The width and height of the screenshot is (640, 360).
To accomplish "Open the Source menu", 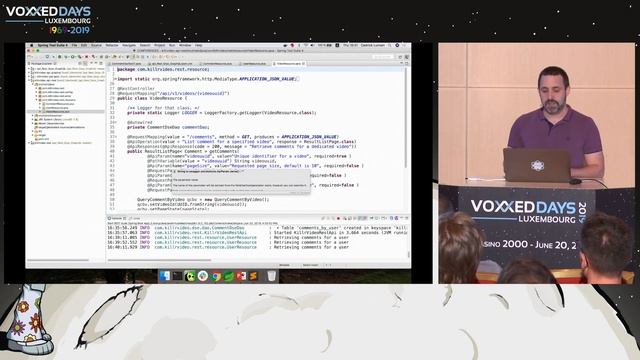I will pyautogui.click(x=96, y=45).
